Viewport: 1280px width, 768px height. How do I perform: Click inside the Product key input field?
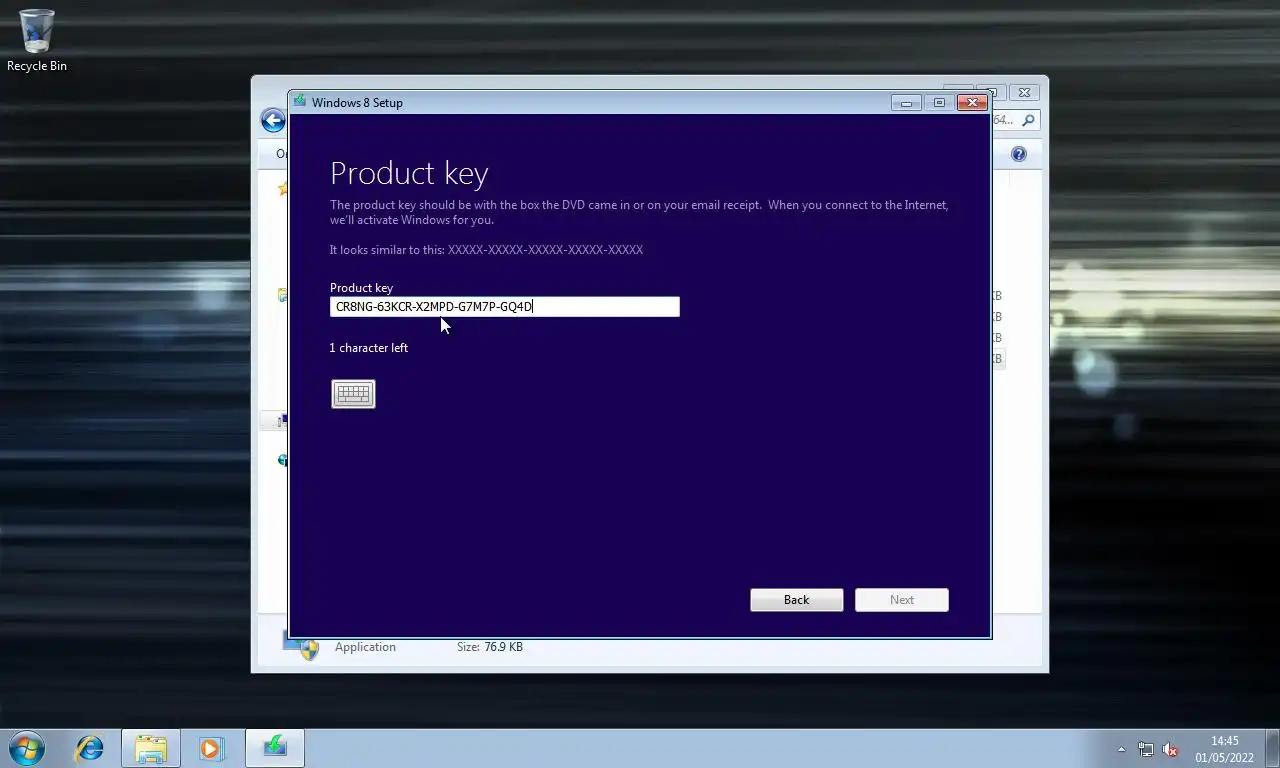click(505, 307)
